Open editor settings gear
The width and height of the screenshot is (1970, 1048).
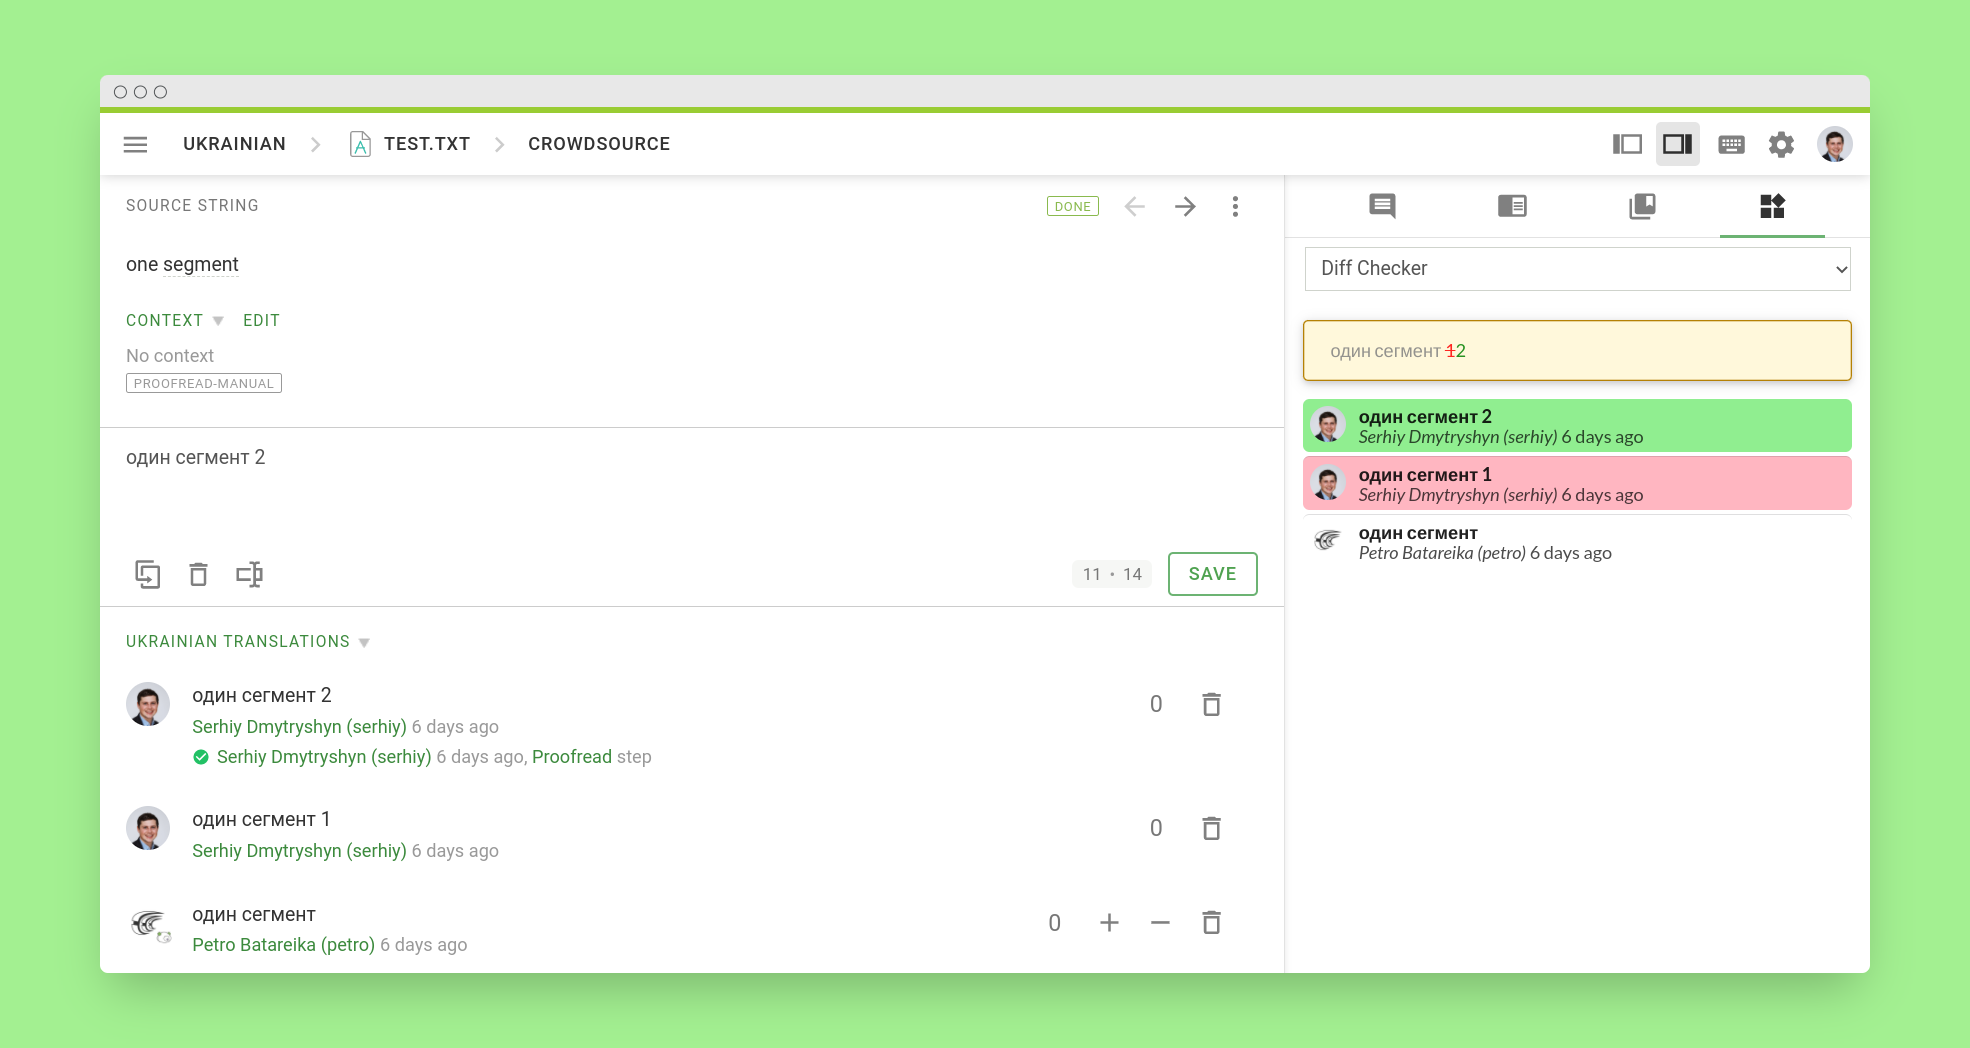coord(1781,144)
